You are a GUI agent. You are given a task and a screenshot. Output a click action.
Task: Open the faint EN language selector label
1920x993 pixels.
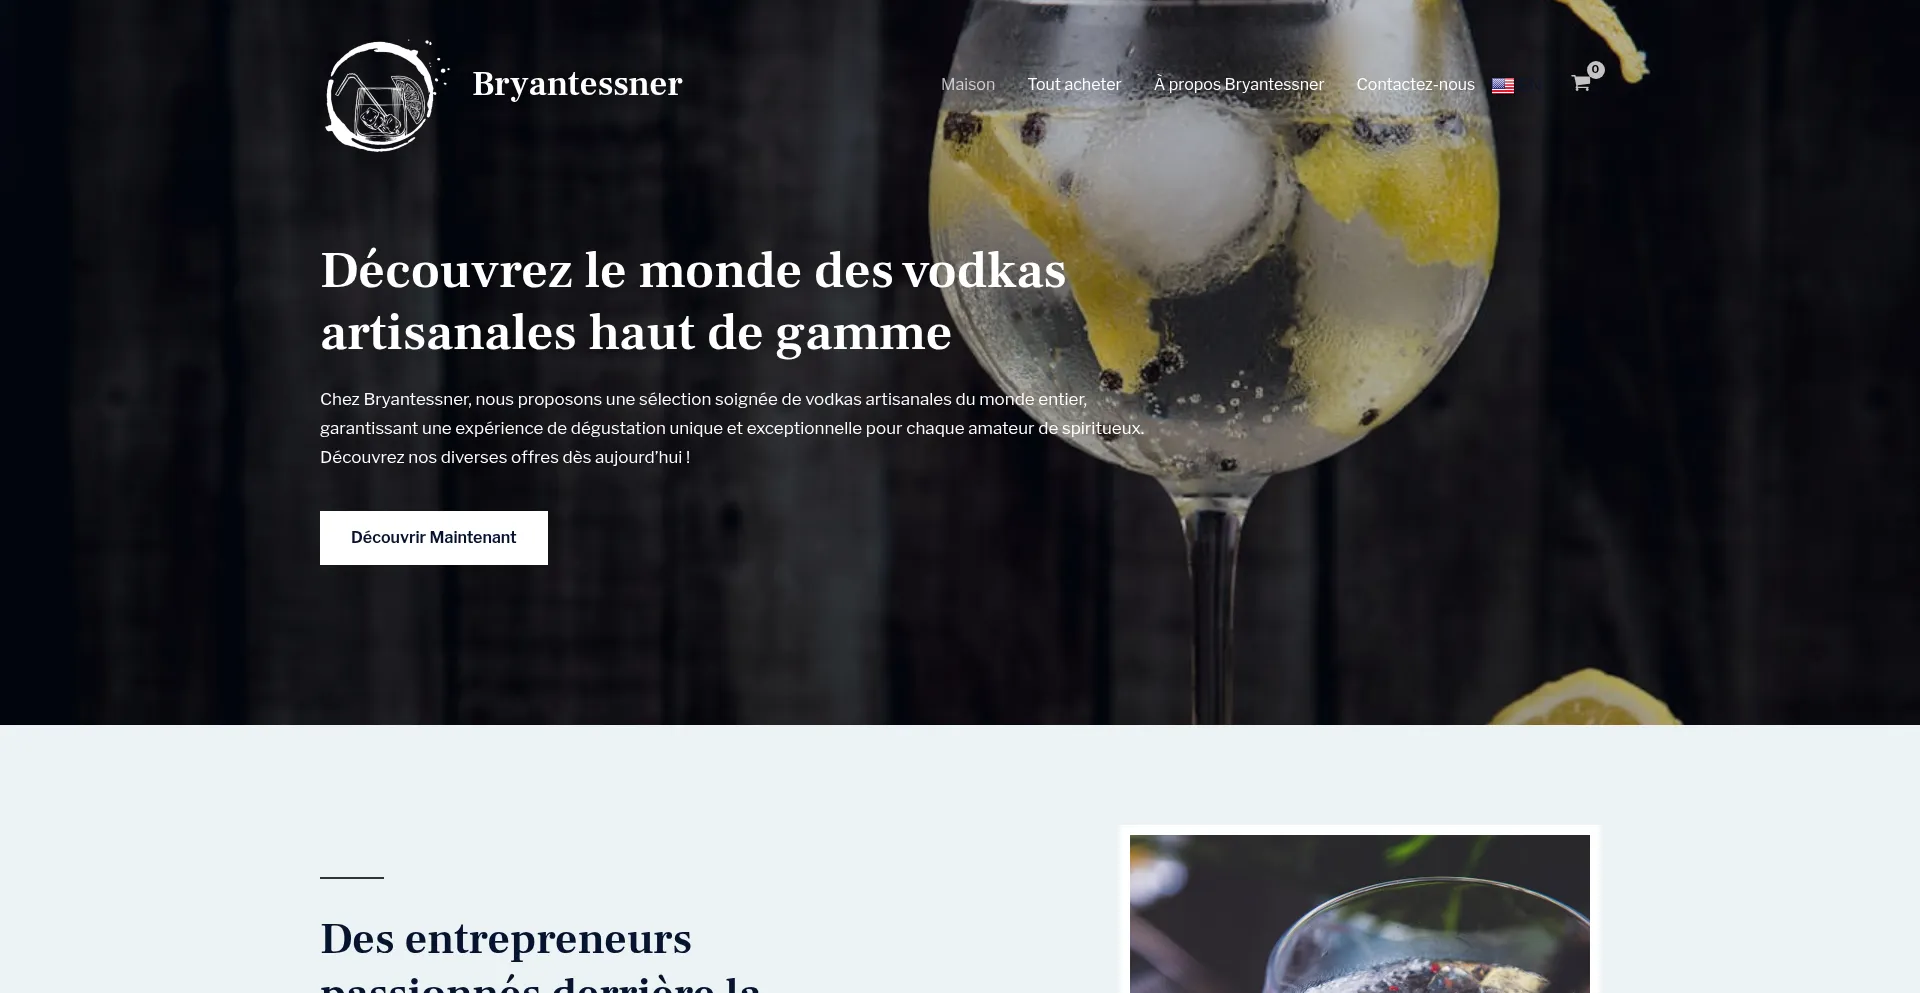(x=1533, y=86)
